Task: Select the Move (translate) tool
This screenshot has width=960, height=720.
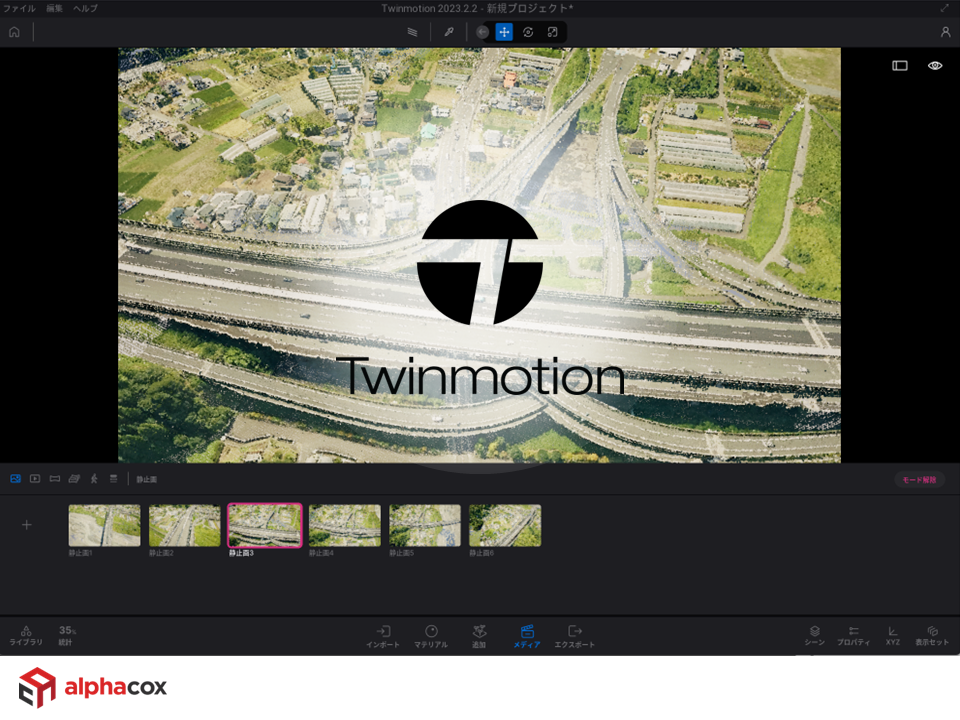Action: [504, 32]
